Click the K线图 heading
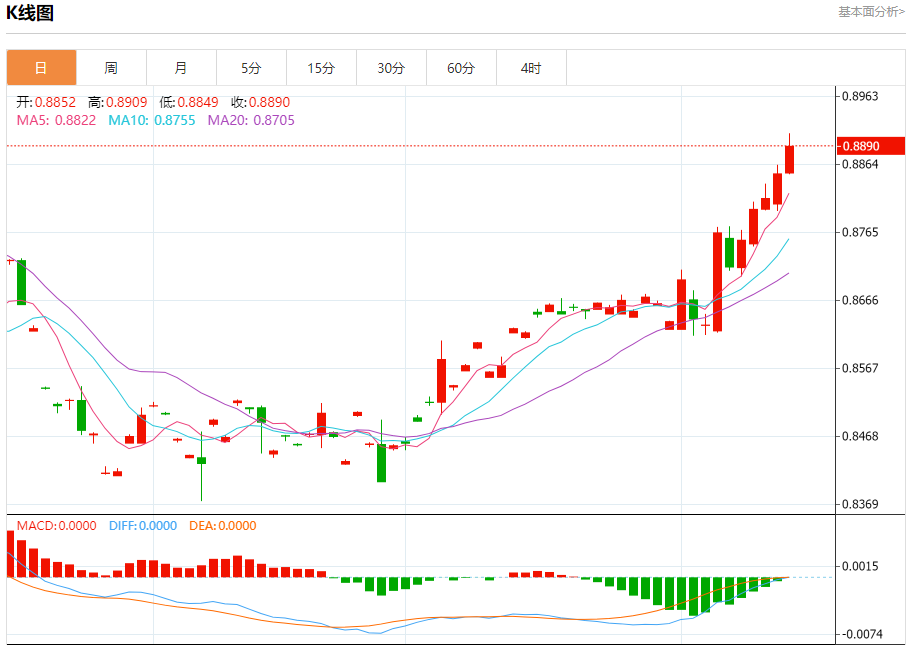The image size is (908, 645). (x=30, y=13)
